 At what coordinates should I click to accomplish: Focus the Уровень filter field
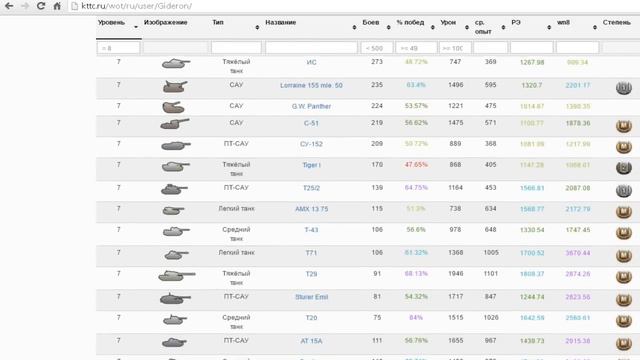118,48
